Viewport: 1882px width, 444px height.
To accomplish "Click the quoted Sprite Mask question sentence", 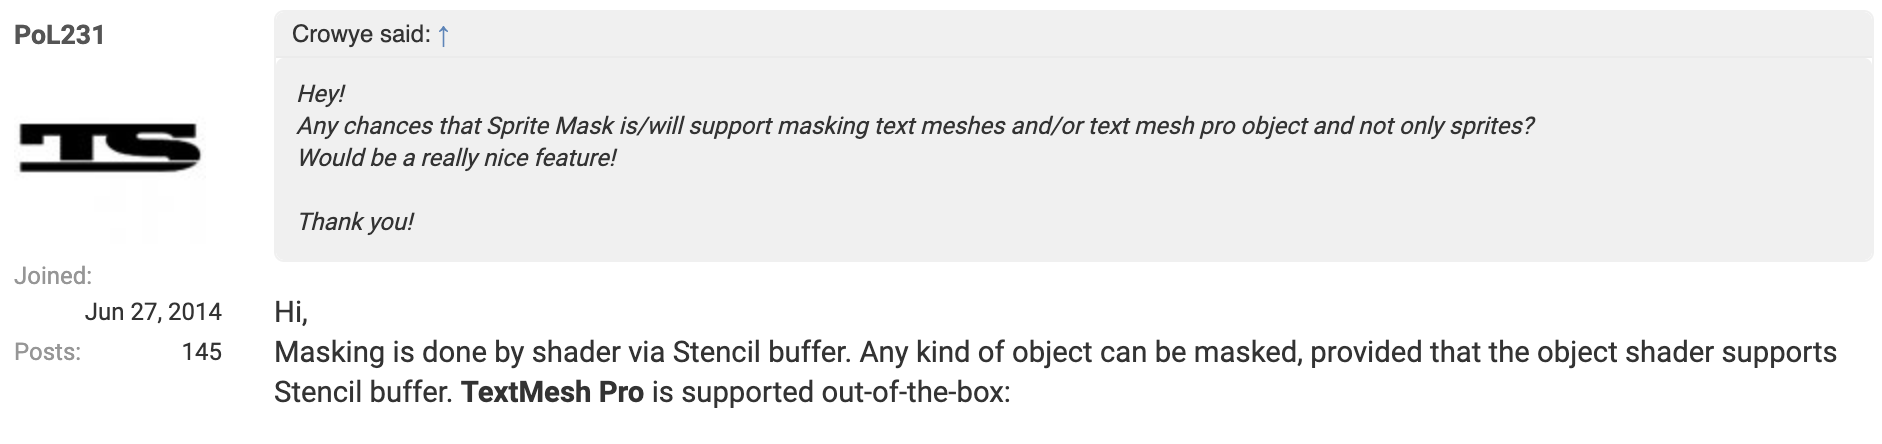I will (915, 126).
